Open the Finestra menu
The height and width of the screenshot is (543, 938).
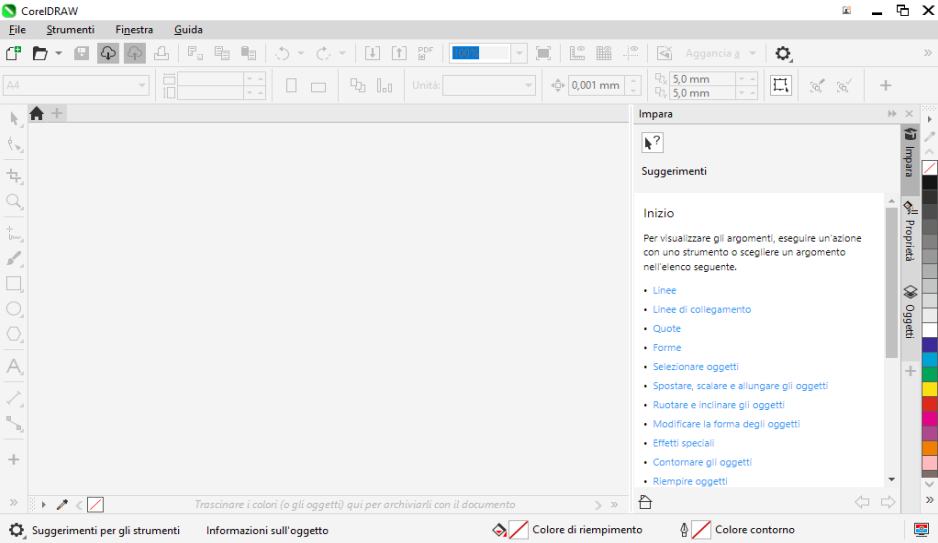coord(134,29)
